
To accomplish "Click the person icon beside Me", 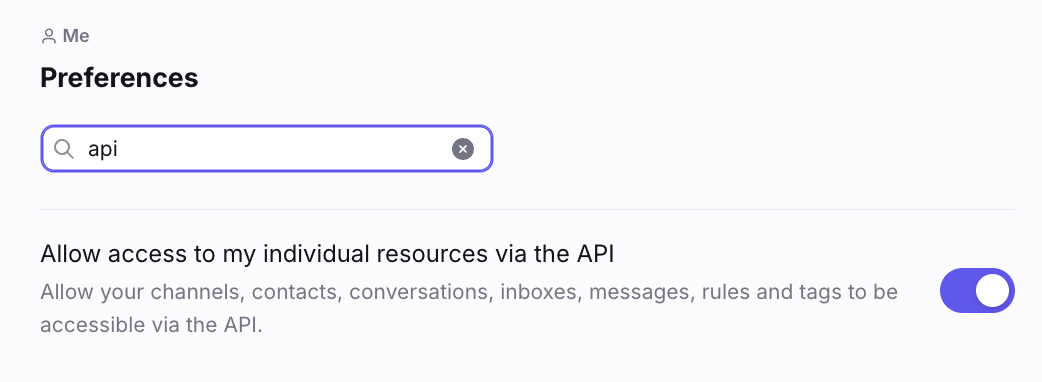I will [49, 36].
